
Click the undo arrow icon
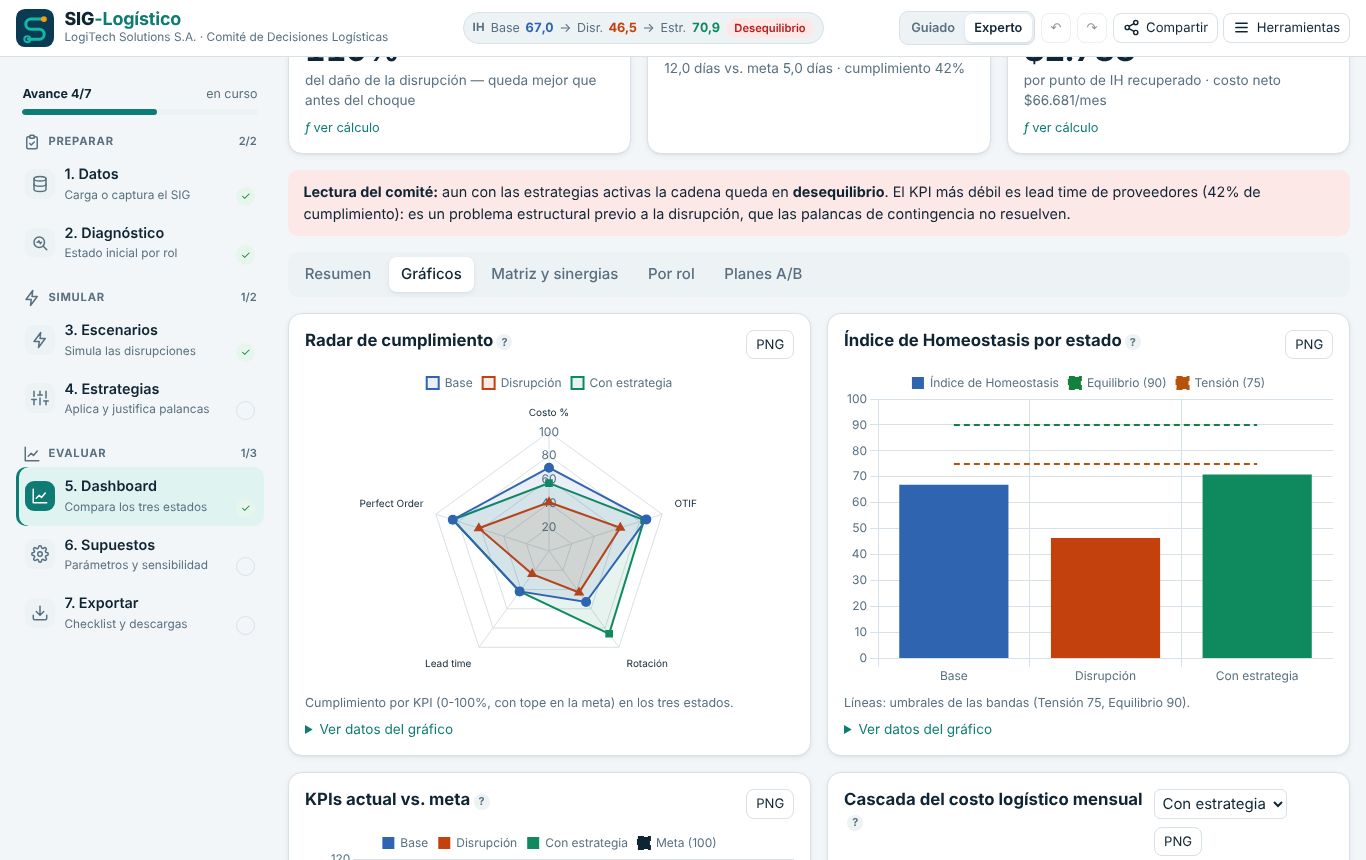tap(1056, 28)
